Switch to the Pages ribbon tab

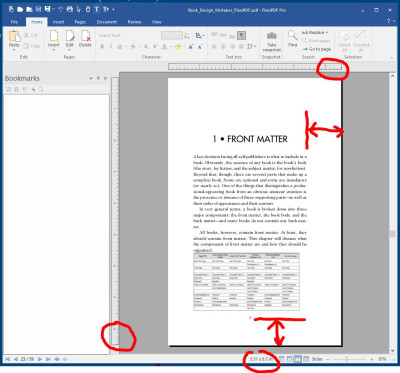click(80, 22)
